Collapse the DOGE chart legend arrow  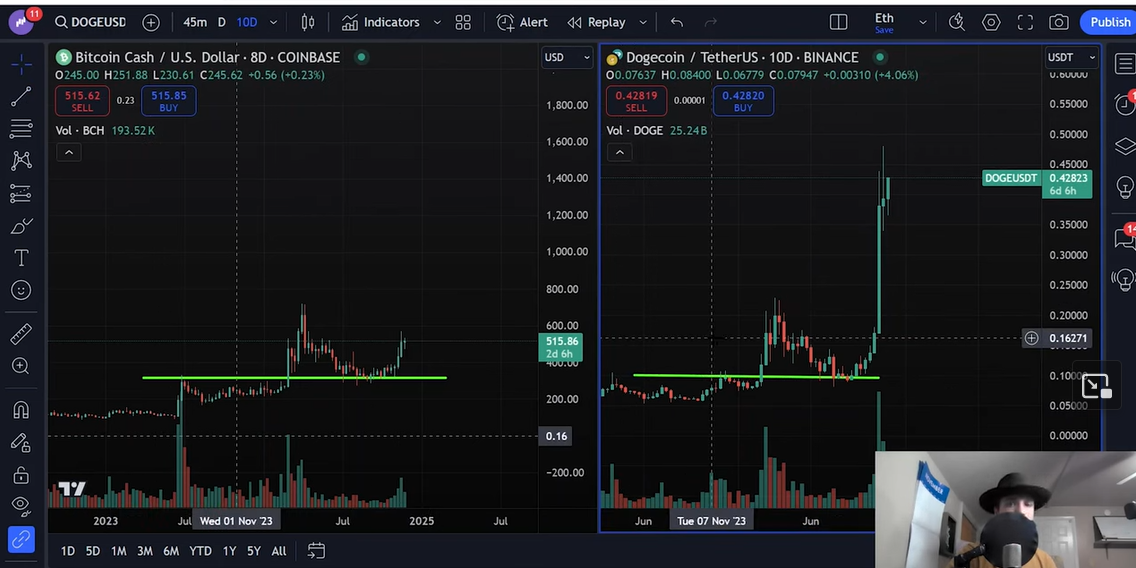coord(619,153)
